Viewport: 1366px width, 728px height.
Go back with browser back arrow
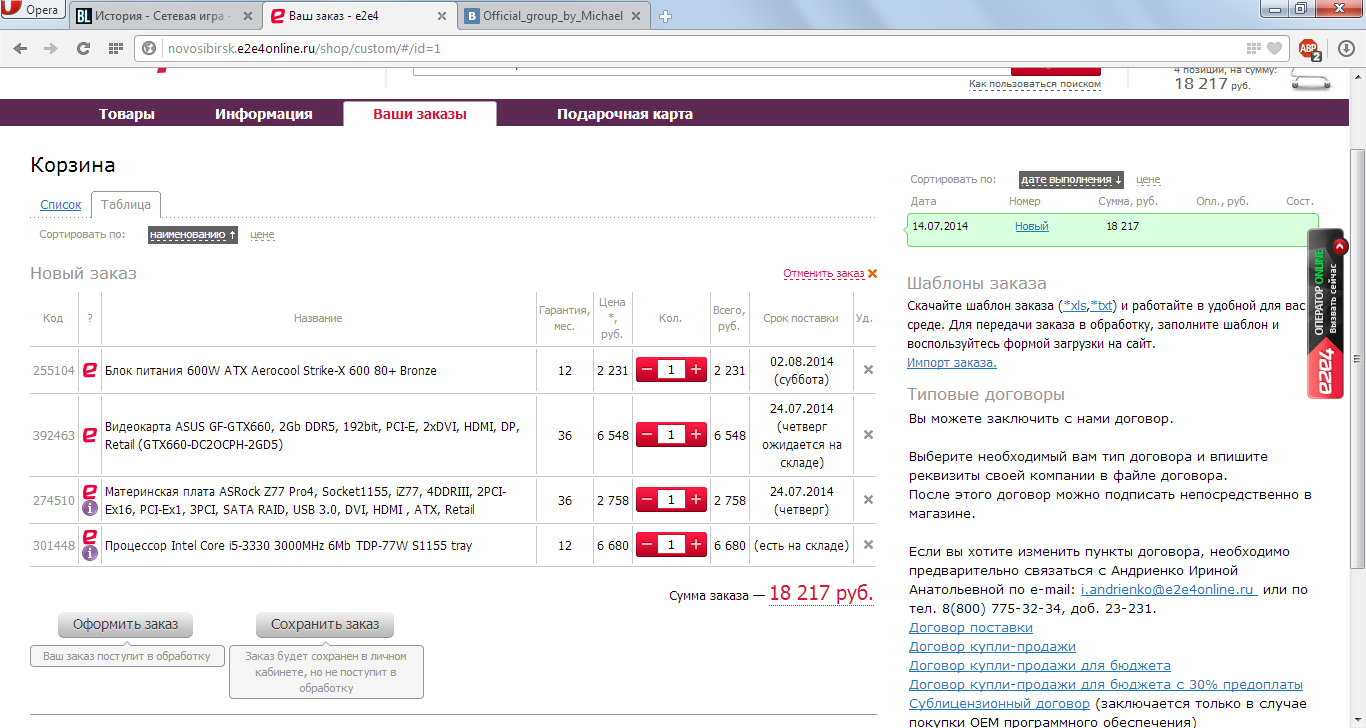point(21,48)
